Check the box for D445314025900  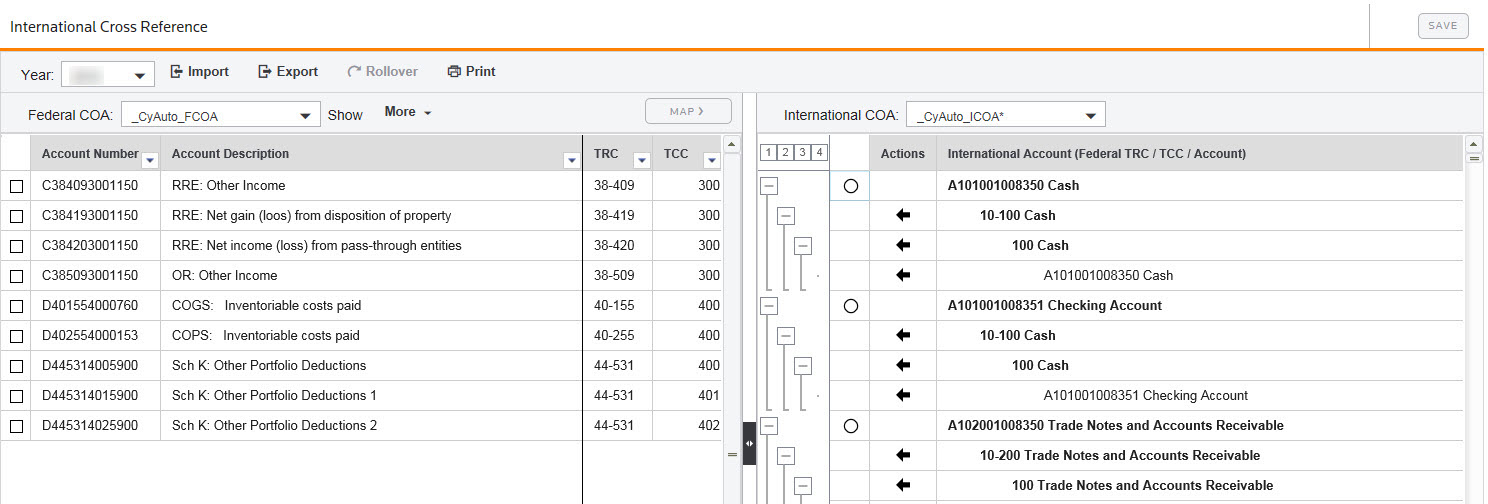16,426
